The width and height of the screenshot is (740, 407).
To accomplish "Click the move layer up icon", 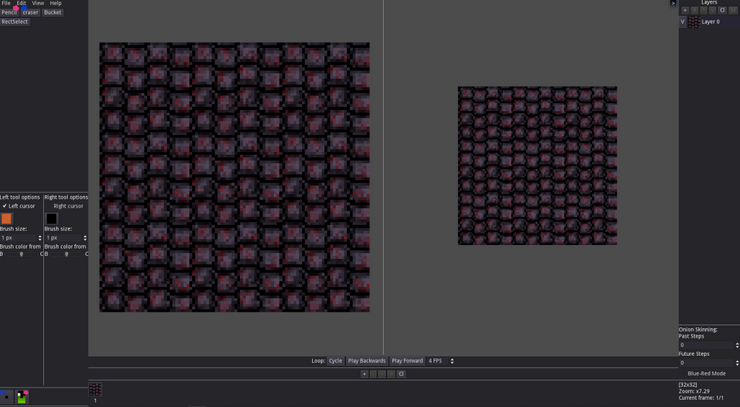I will pos(704,10).
